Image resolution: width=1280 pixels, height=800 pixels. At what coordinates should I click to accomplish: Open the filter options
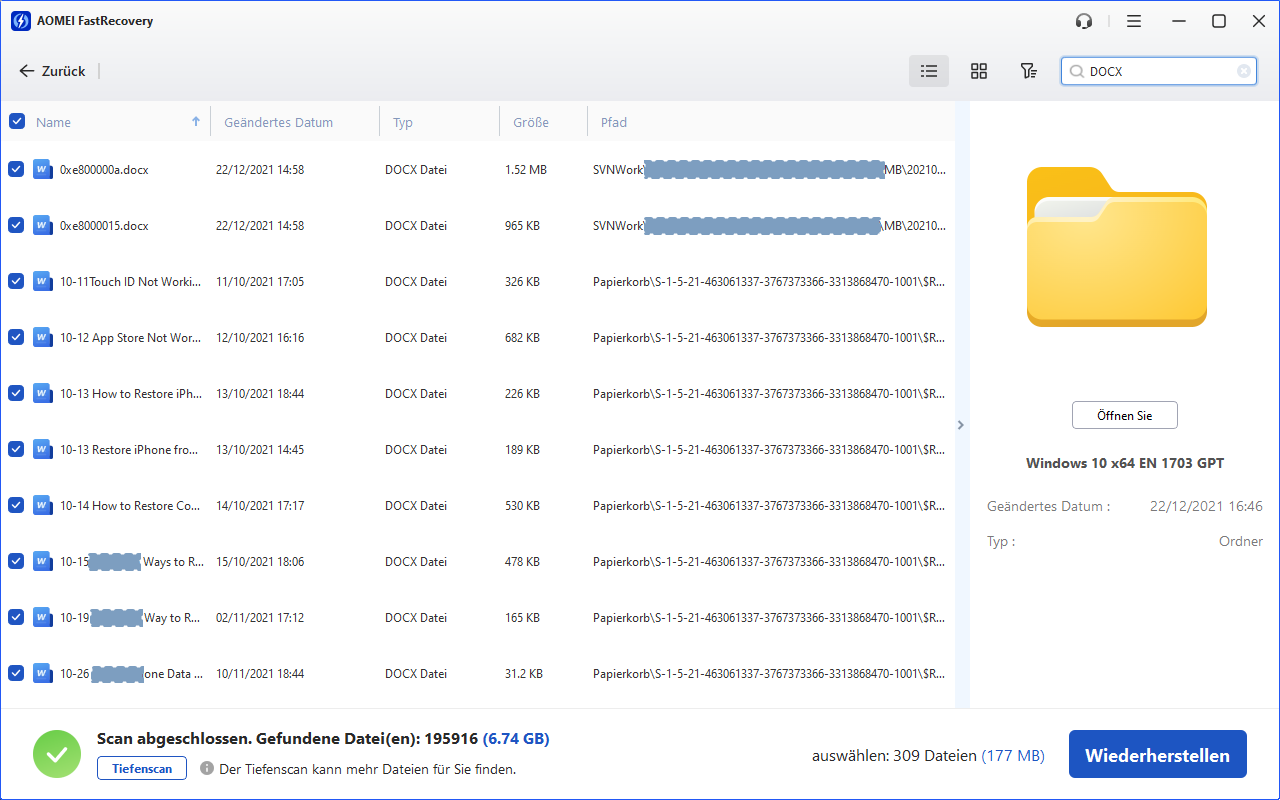pos(1028,71)
